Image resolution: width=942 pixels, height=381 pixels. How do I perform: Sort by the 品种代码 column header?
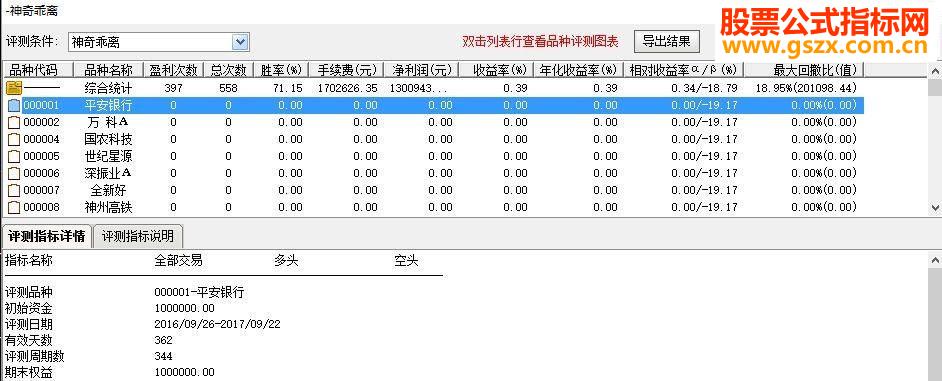[x=36, y=70]
